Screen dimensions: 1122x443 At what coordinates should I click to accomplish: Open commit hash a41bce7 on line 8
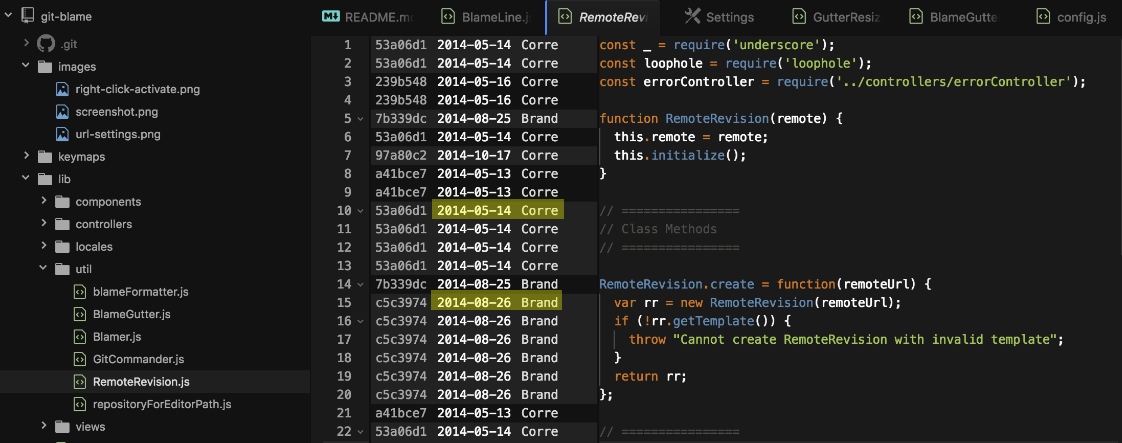click(401, 173)
